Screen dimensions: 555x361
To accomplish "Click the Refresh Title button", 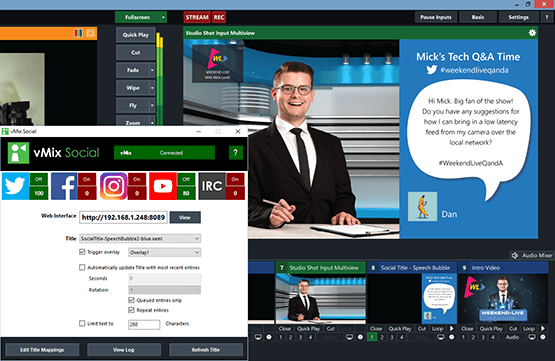I will (206, 350).
